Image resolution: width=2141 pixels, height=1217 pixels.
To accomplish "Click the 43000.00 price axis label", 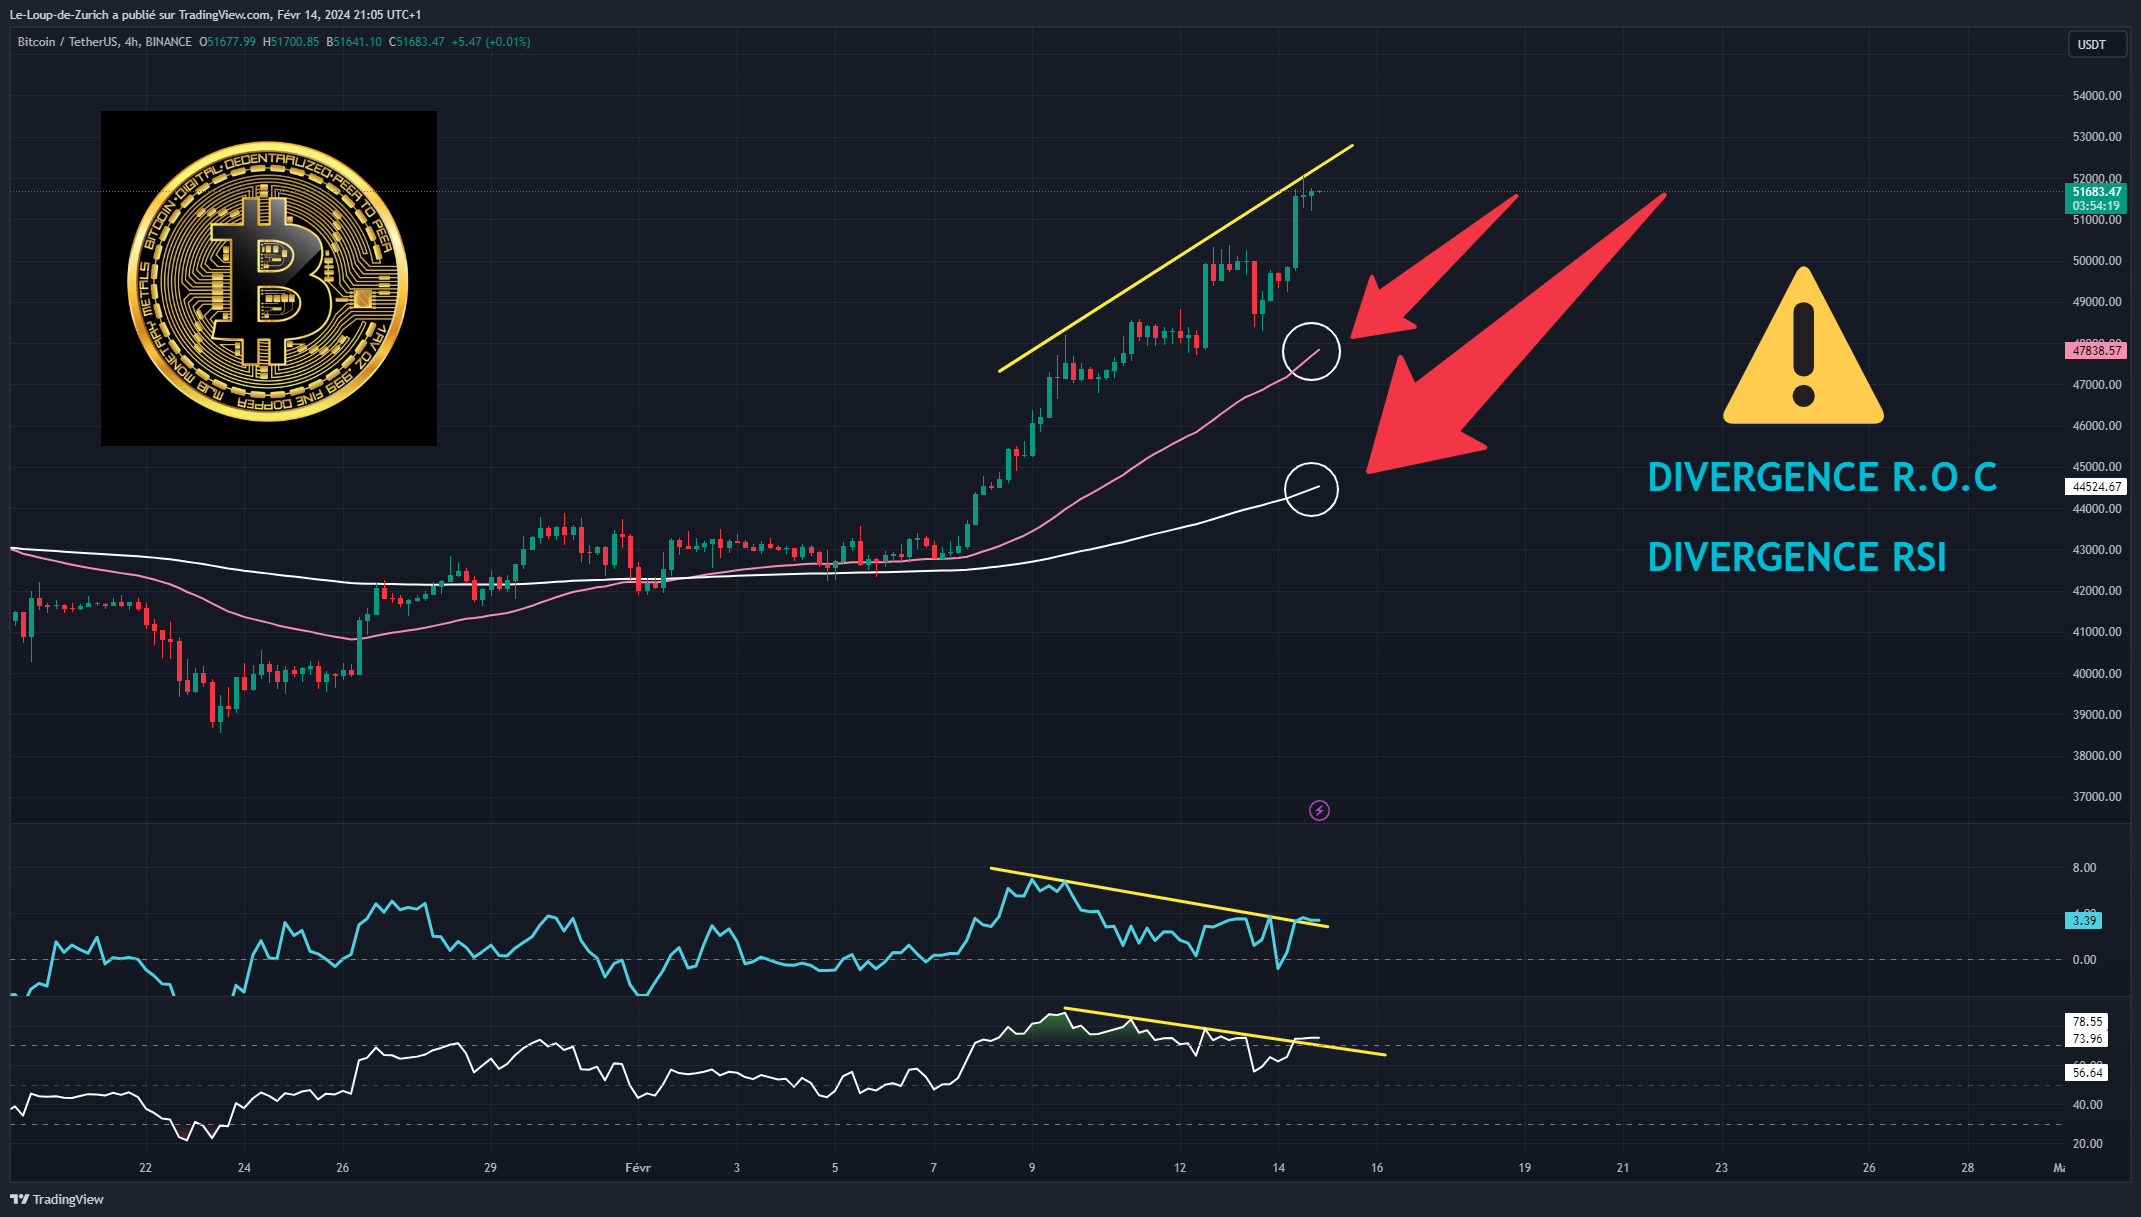I will (2097, 550).
